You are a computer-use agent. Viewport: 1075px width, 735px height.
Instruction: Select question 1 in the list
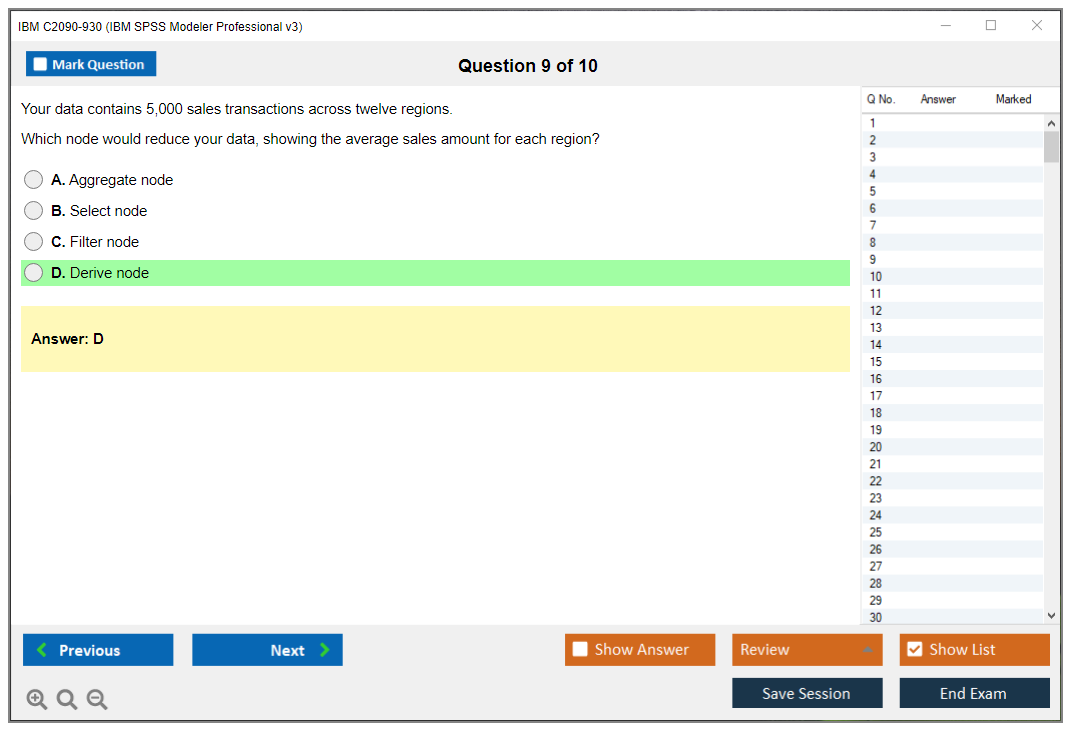click(x=873, y=124)
